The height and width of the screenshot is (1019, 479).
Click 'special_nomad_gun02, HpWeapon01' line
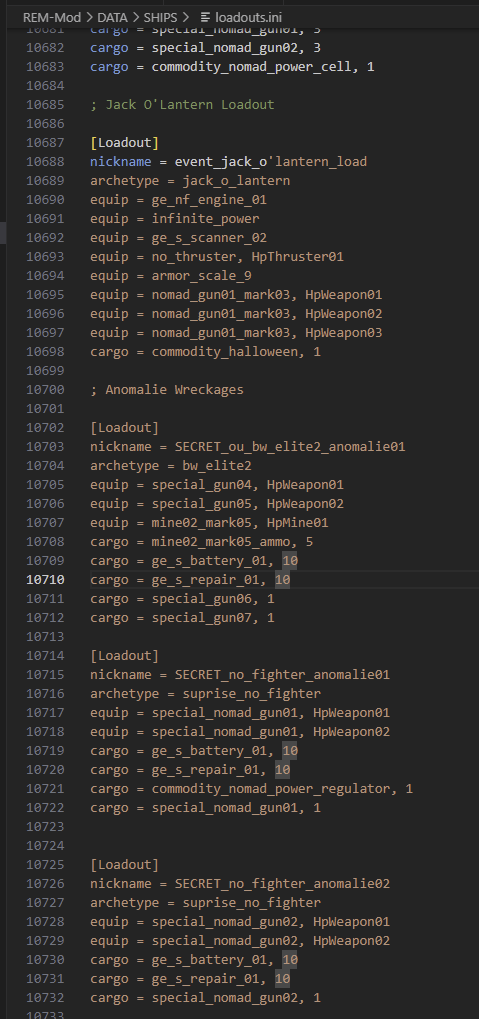pyautogui.click(x=240, y=922)
